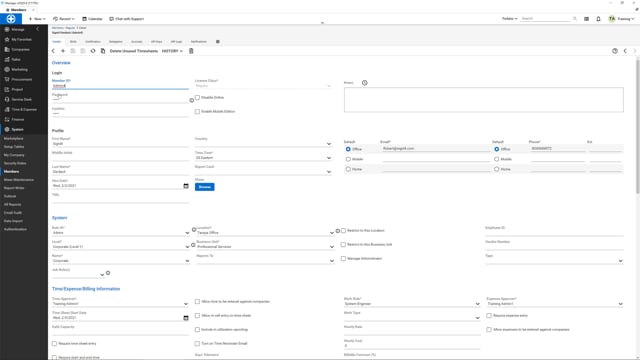The image size is (640, 360).
Task: Switch to the Delegation tab
Action: coord(116,42)
